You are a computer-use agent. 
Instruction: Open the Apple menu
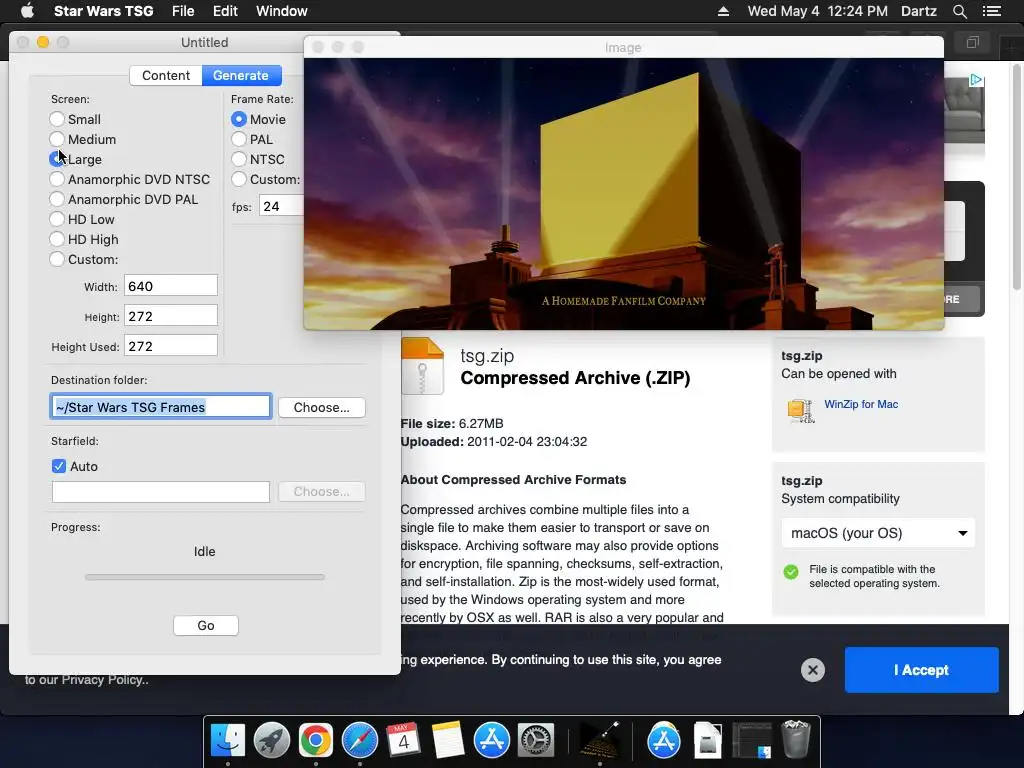[27, 11]
